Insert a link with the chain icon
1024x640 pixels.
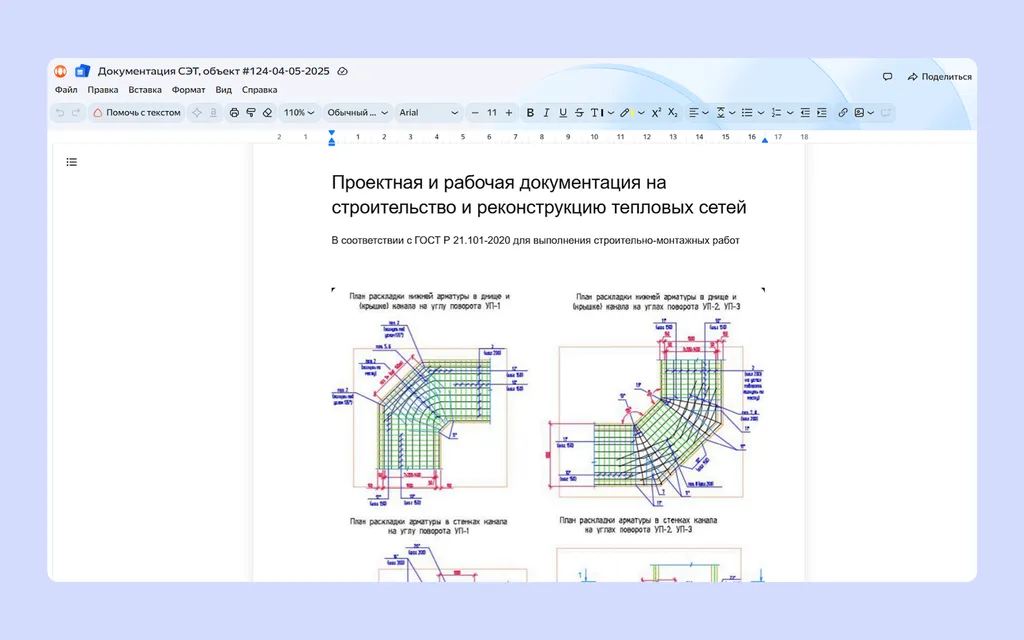843,112
